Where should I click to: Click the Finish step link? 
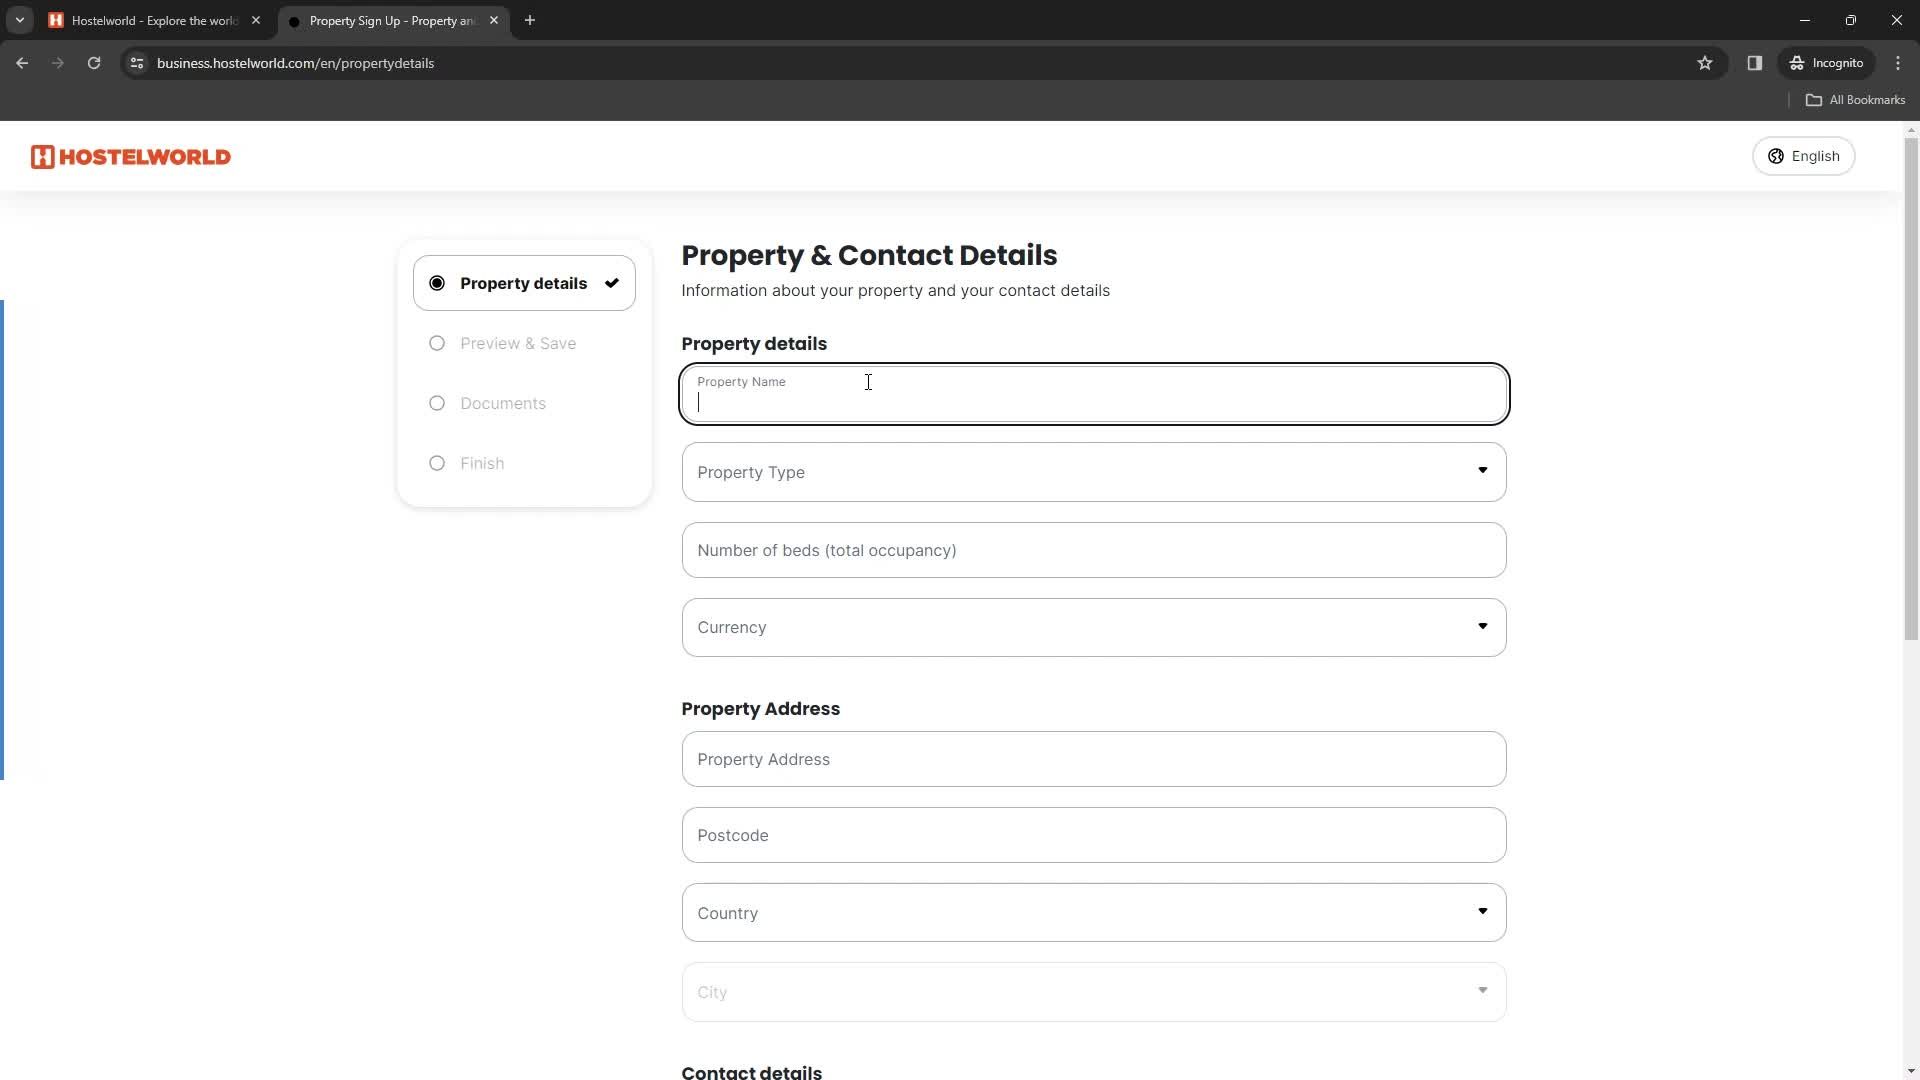point(484,464)
